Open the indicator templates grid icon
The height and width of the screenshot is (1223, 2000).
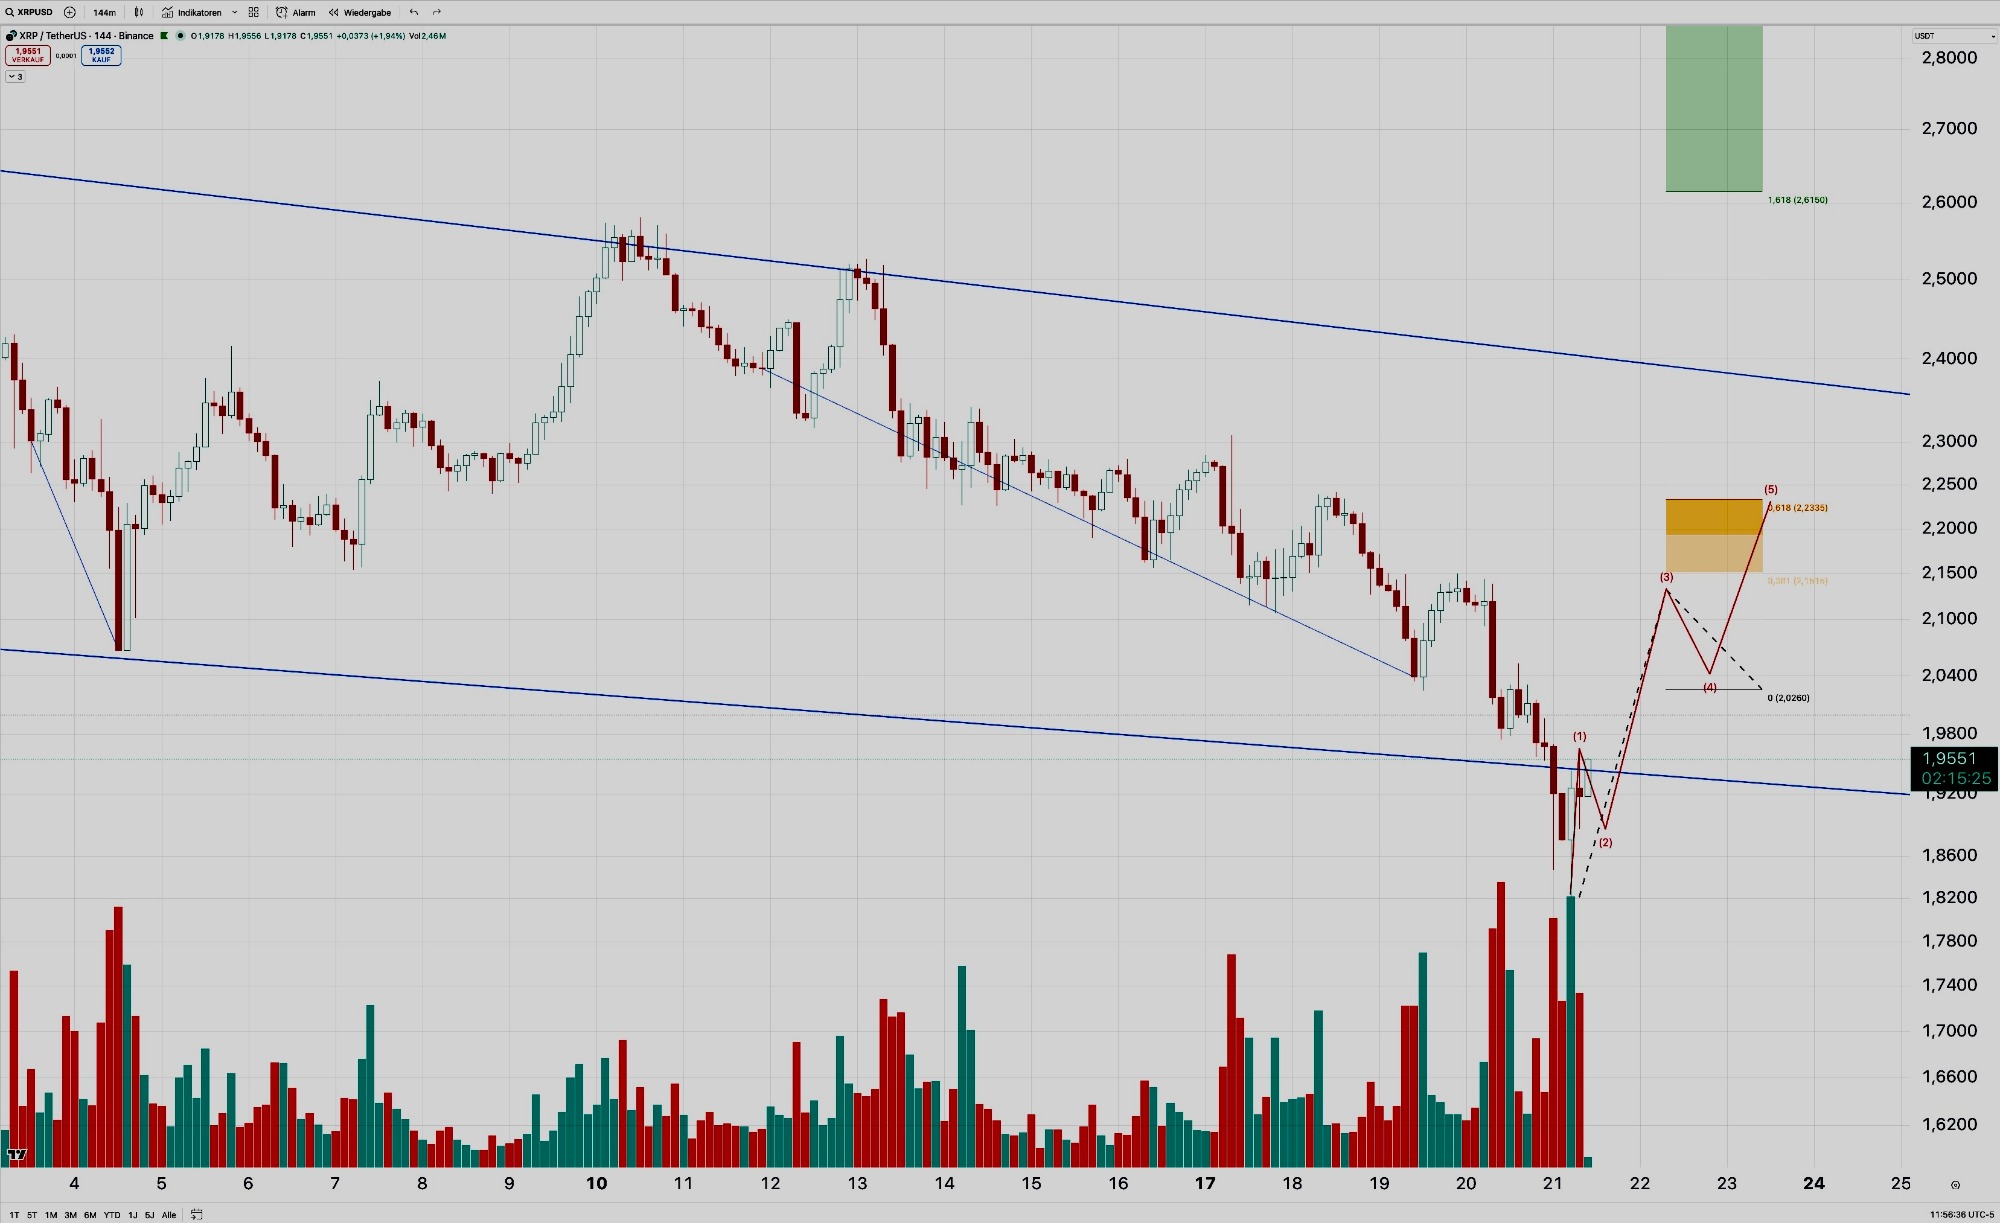pyautogui.click(x=254, y=12)
